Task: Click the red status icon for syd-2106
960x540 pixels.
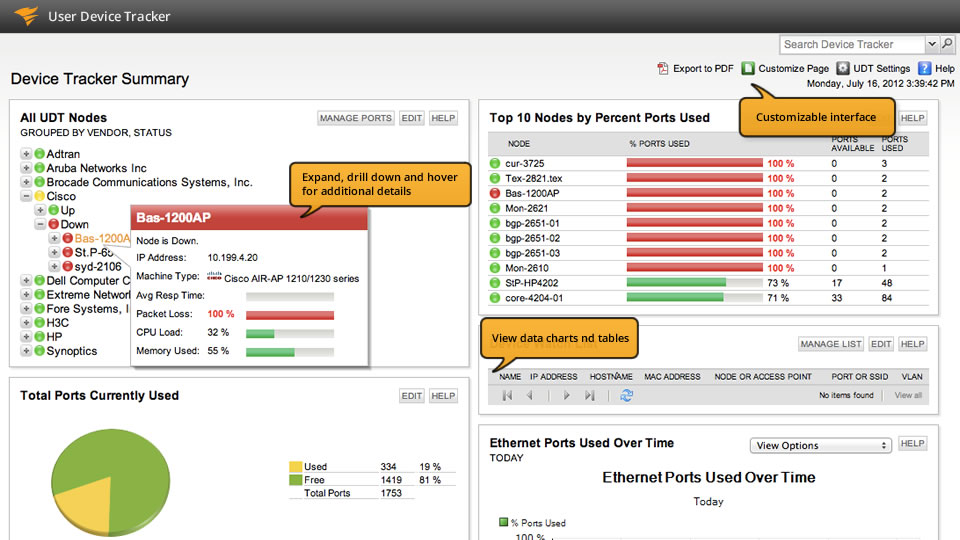Action: (67, 266)
